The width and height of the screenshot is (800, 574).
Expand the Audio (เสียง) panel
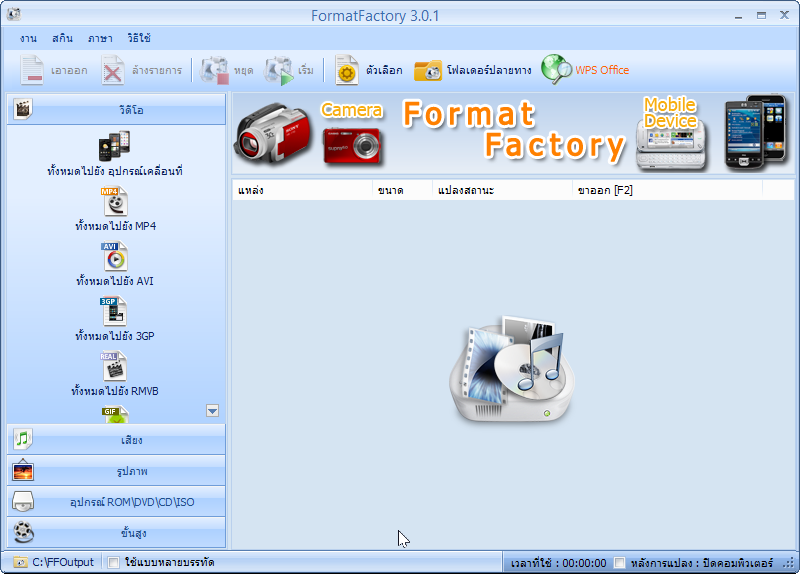pos(116,439)
